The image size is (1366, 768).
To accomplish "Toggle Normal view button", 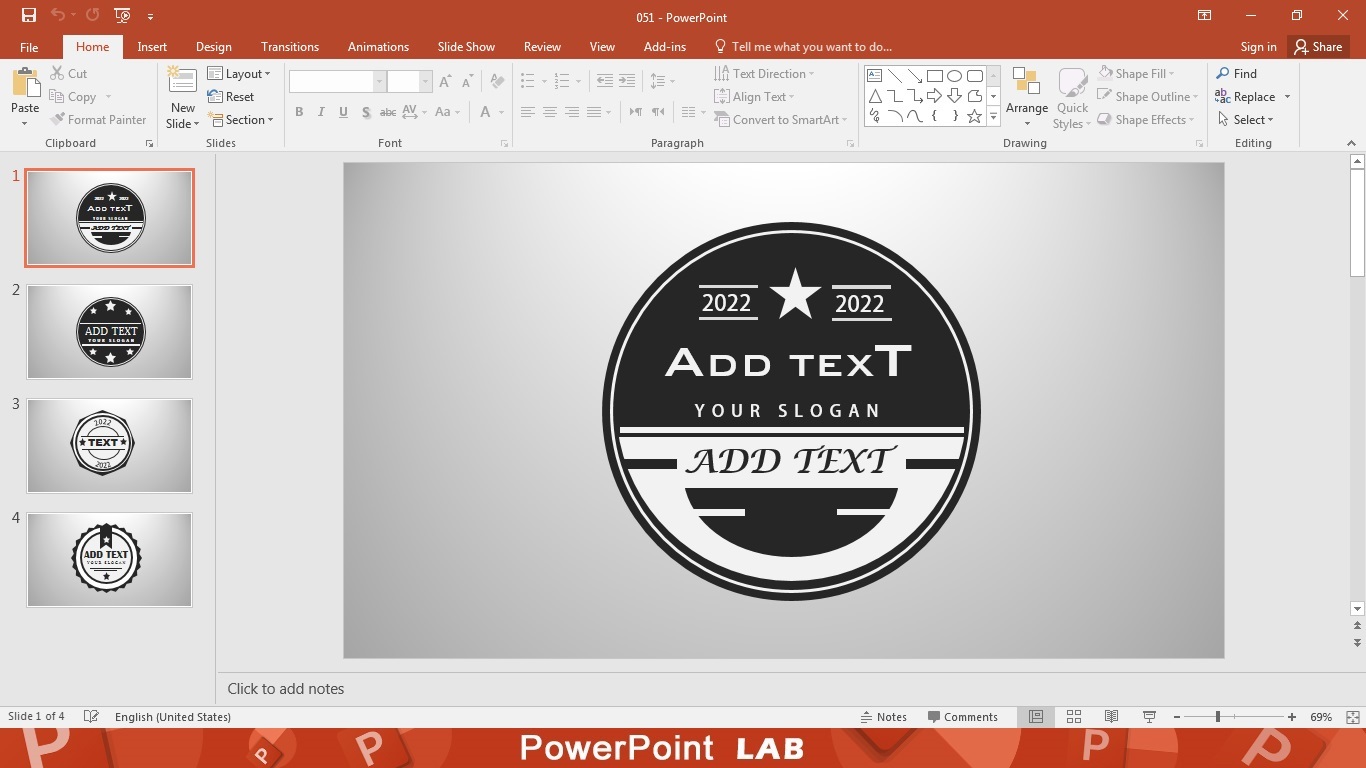I will click(1036, 717).
